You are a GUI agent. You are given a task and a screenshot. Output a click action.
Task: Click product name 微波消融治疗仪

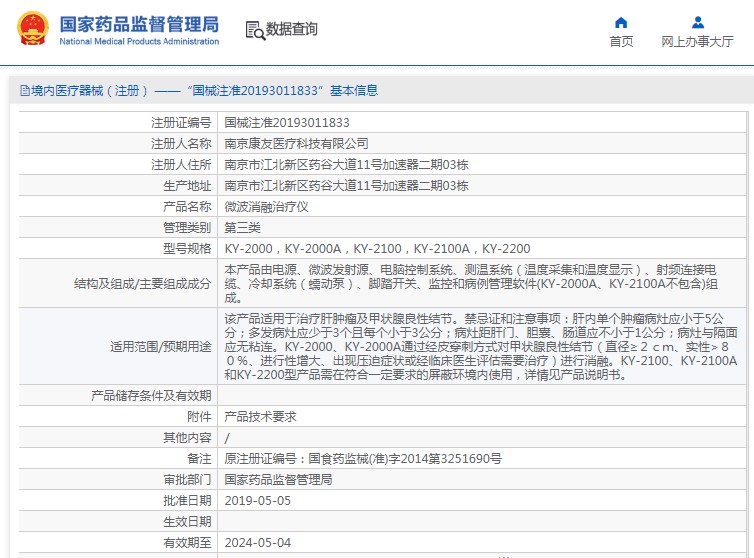coord(266,207)
